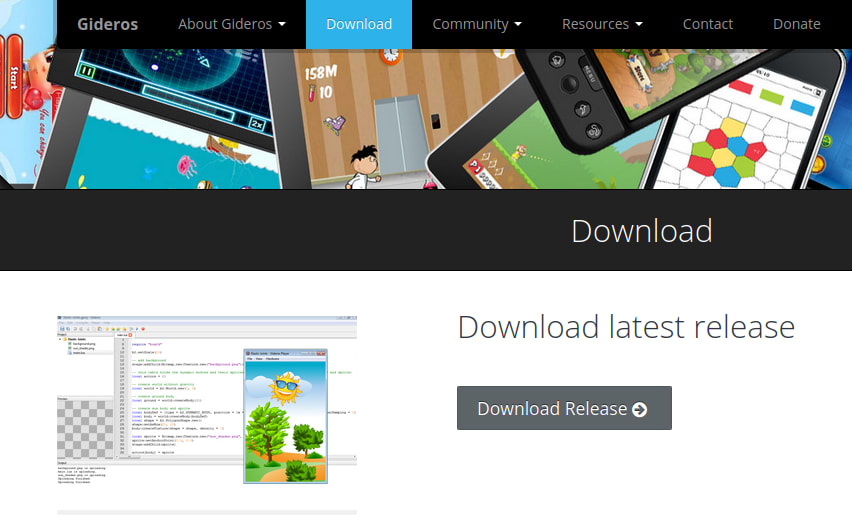Image resolution: width=852 pixels, height=520 pixels.
Task: Click the Download Release button
Action: (x=564, y=408)
